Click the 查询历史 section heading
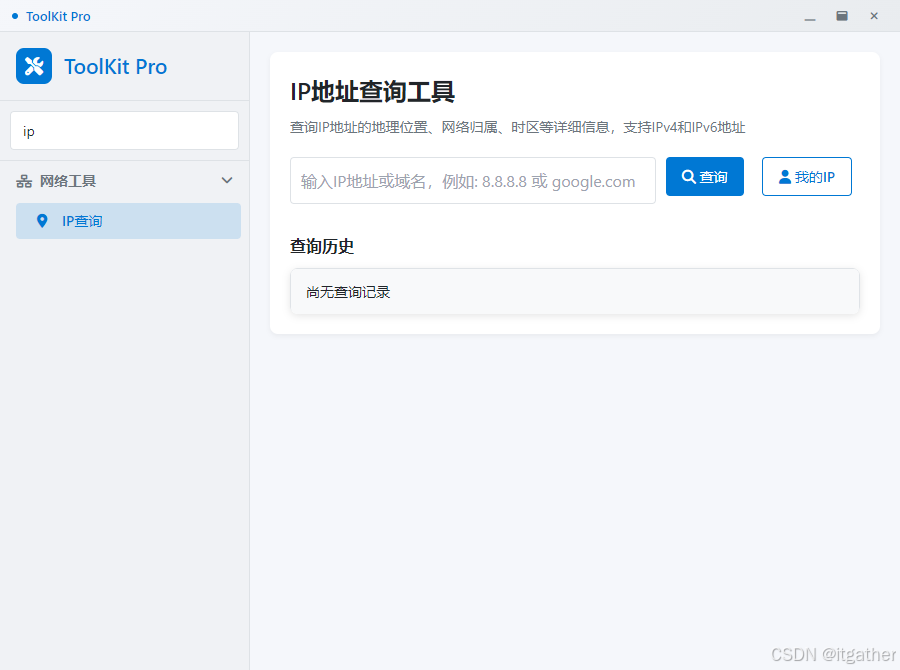The height and width of the screenshot is (670, 900). point(322,246)
